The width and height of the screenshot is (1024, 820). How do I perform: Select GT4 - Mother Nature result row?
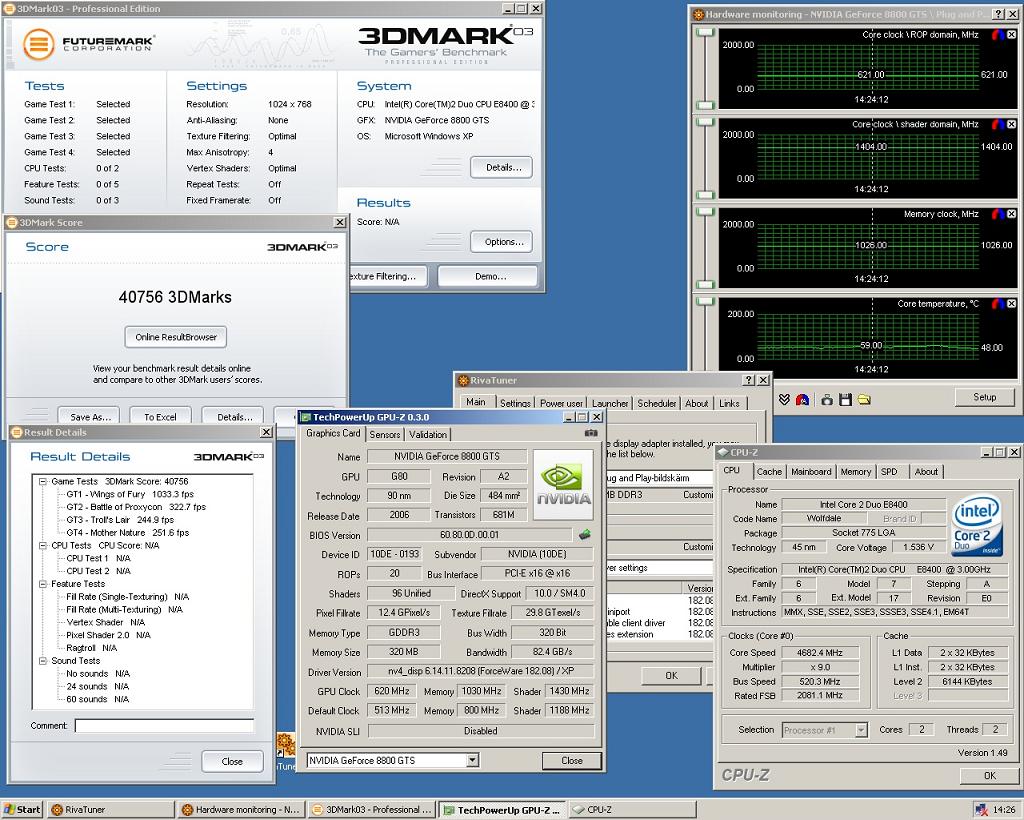coord(127,533)
